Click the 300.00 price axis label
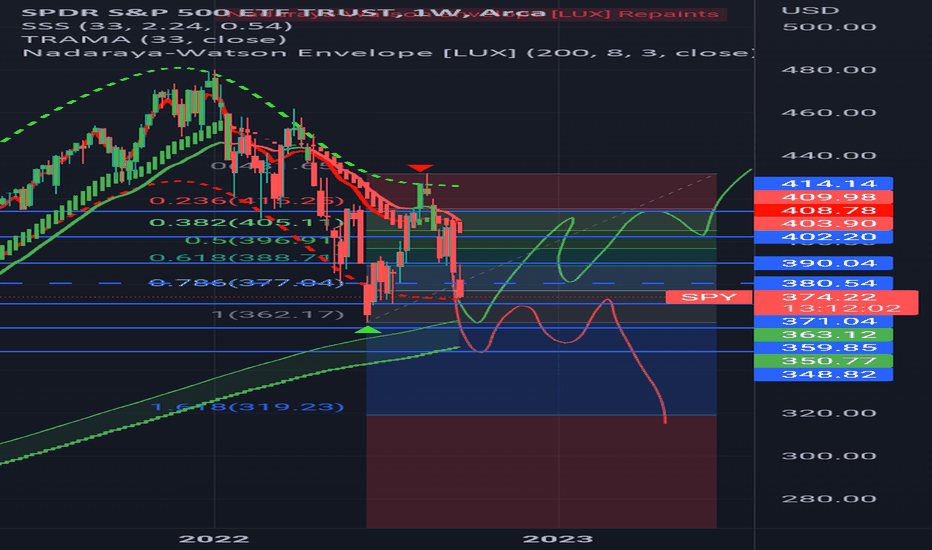 829,456
